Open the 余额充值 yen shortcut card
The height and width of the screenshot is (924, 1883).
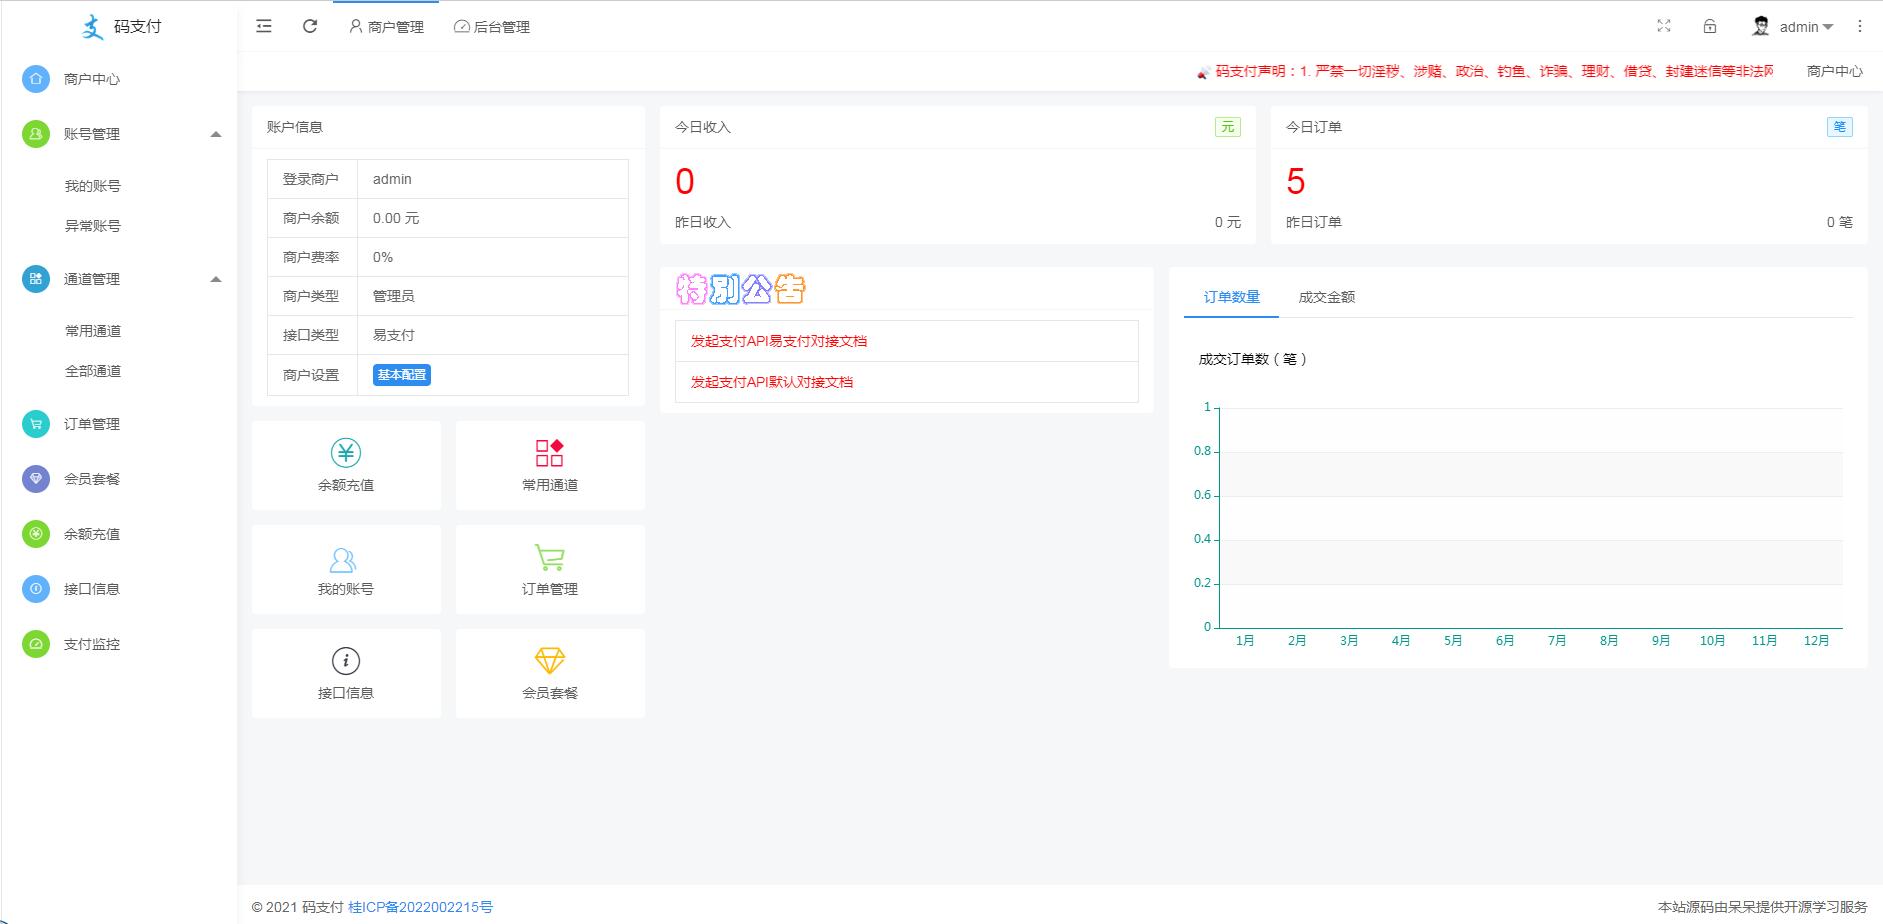pyautogui.click(x=346, y=465)
